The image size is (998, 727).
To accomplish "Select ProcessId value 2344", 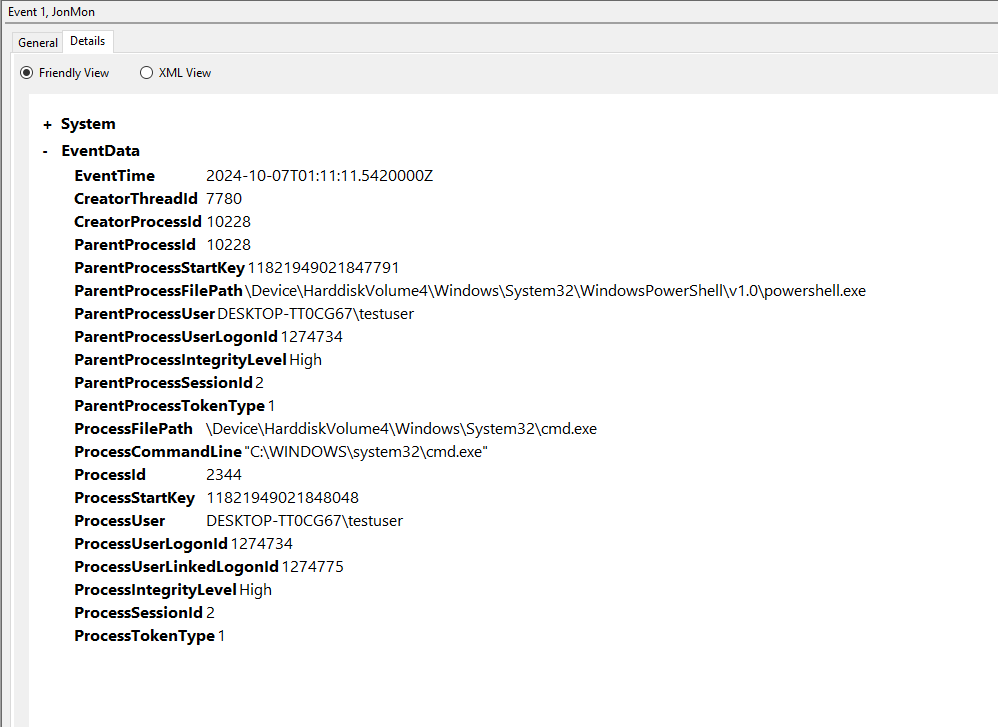I will [224, 475].
